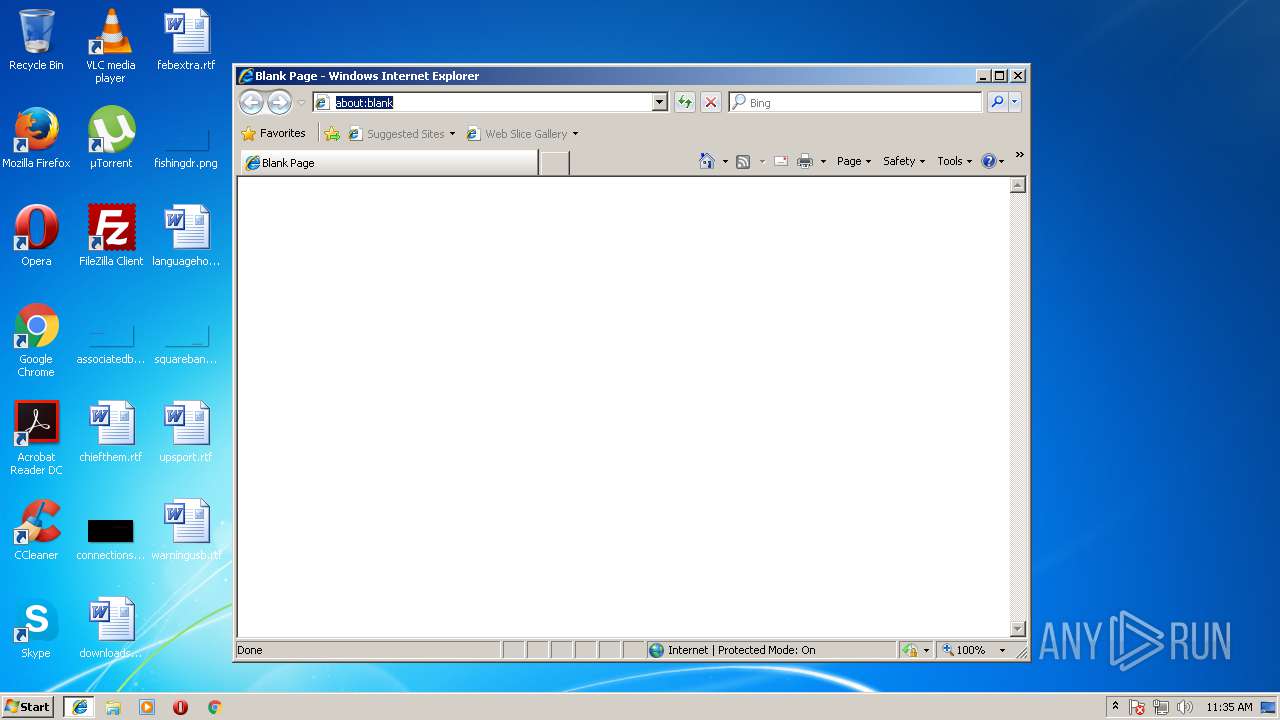
Task: Click the volume speaker tray icon
Action: coord(1185,707)
